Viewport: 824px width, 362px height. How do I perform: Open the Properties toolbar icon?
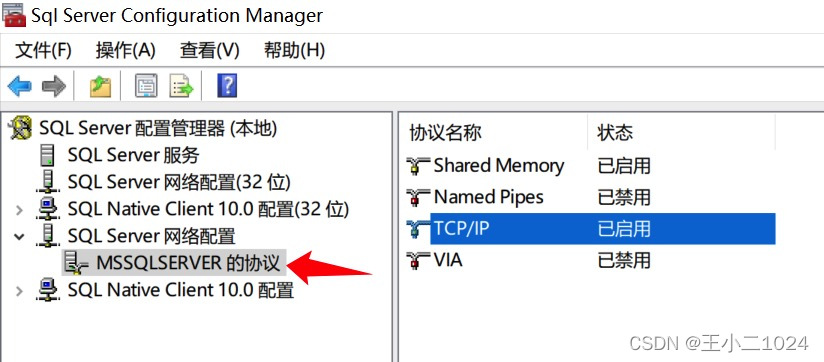[x=146, y=86]
